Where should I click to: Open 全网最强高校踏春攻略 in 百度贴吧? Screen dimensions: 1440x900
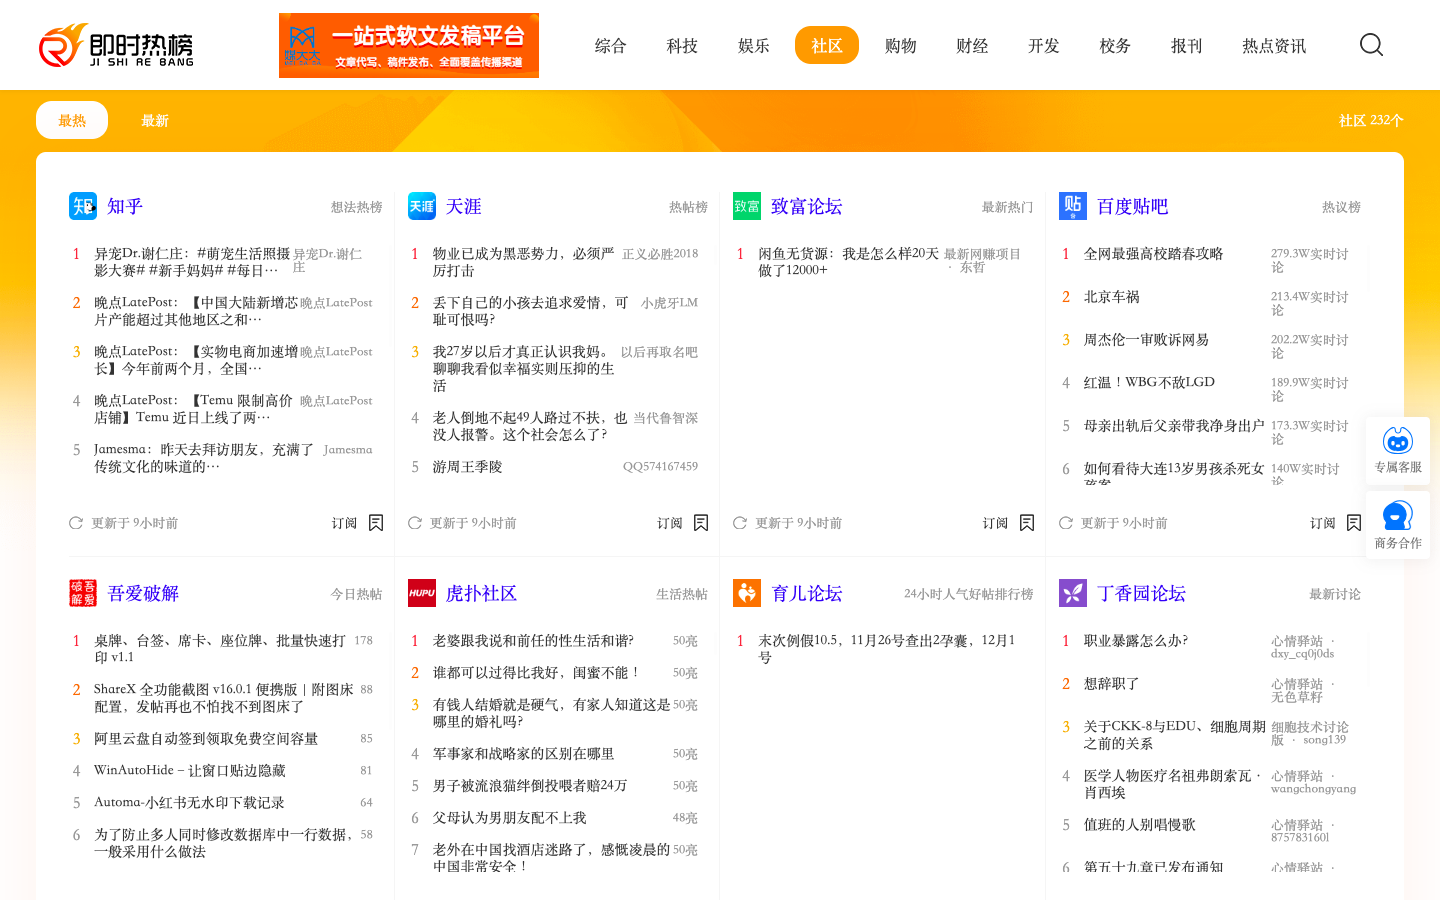1154,254
